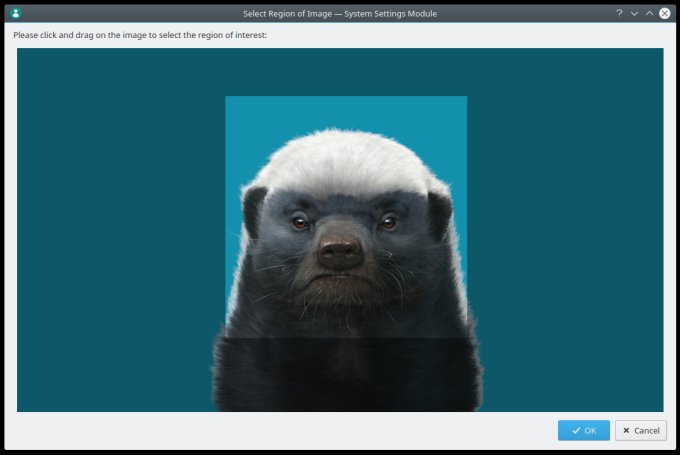
Task: Click the instruction text above the image
Action: click(140, 36)
